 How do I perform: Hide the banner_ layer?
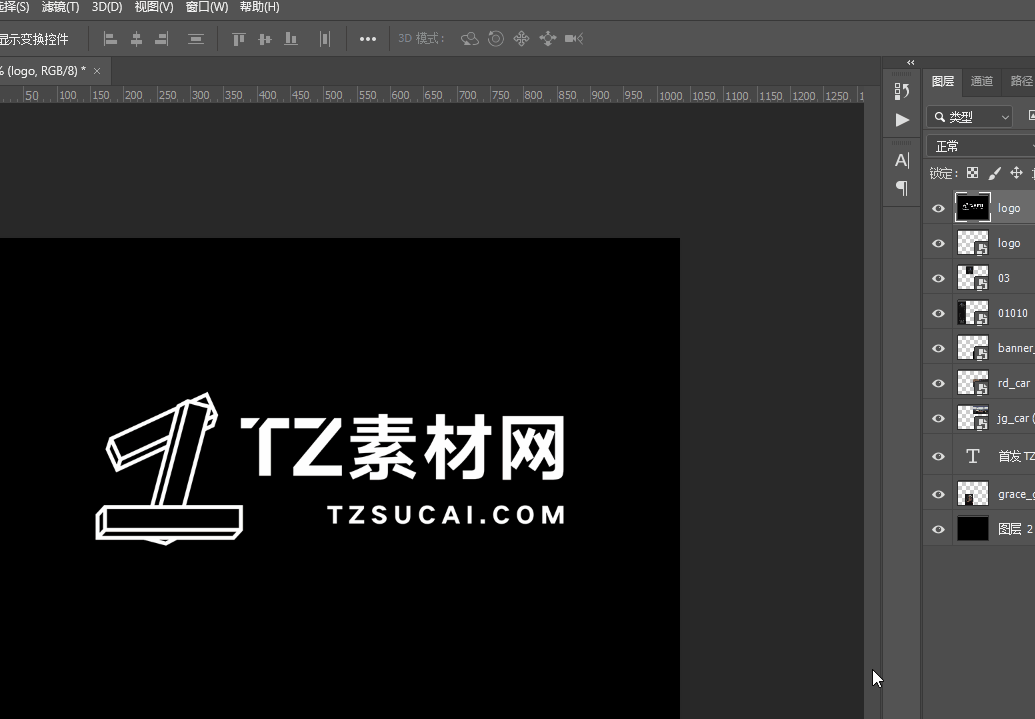point(938,349)
